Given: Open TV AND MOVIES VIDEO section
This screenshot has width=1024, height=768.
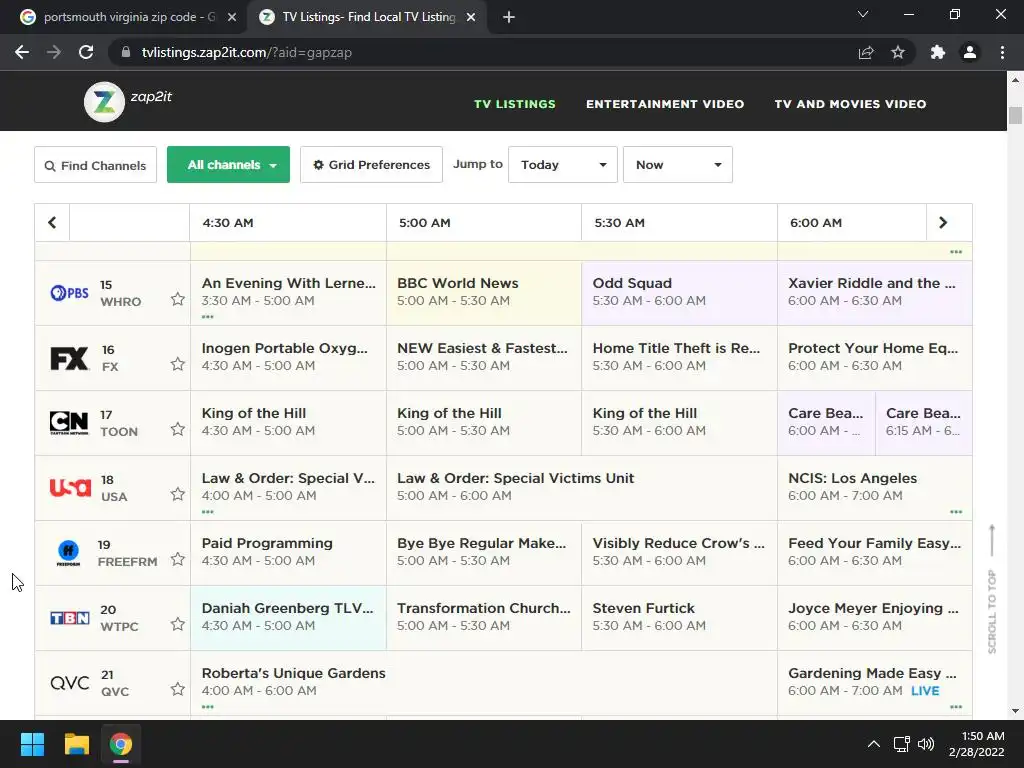Looking at the screenshot, I should coord(850,104).
